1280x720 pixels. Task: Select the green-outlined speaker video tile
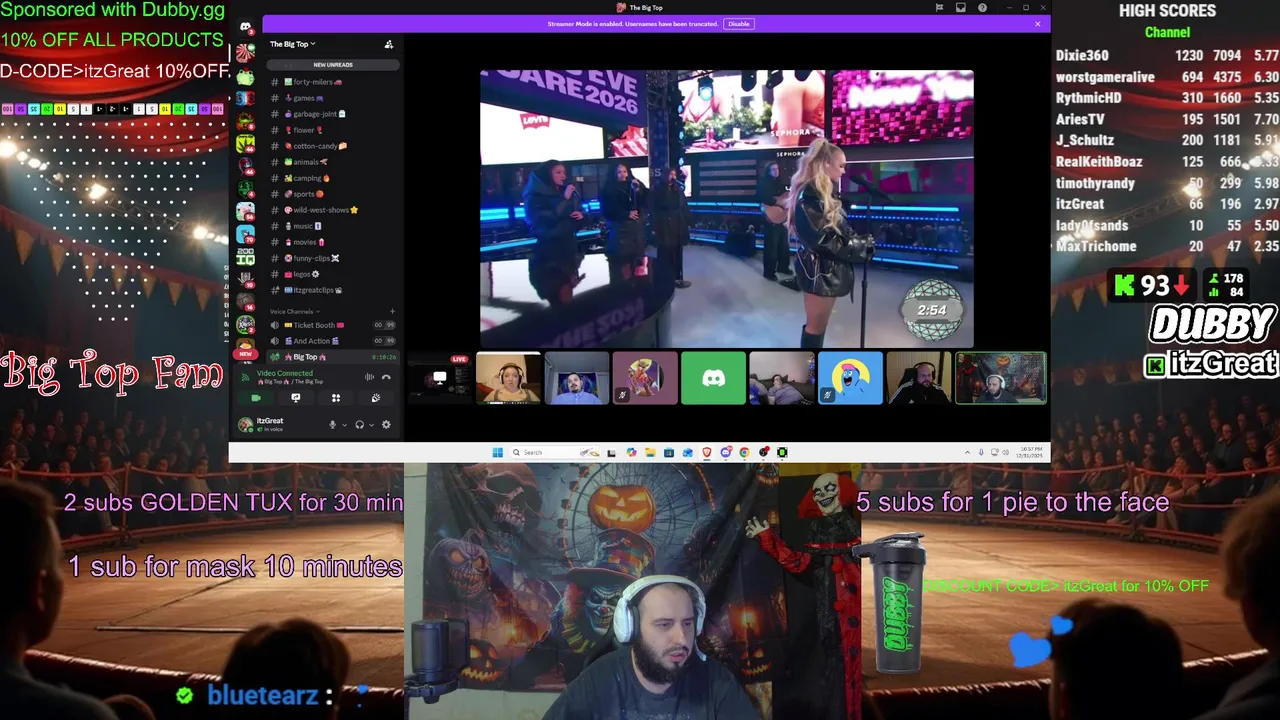pos(1001,378)
